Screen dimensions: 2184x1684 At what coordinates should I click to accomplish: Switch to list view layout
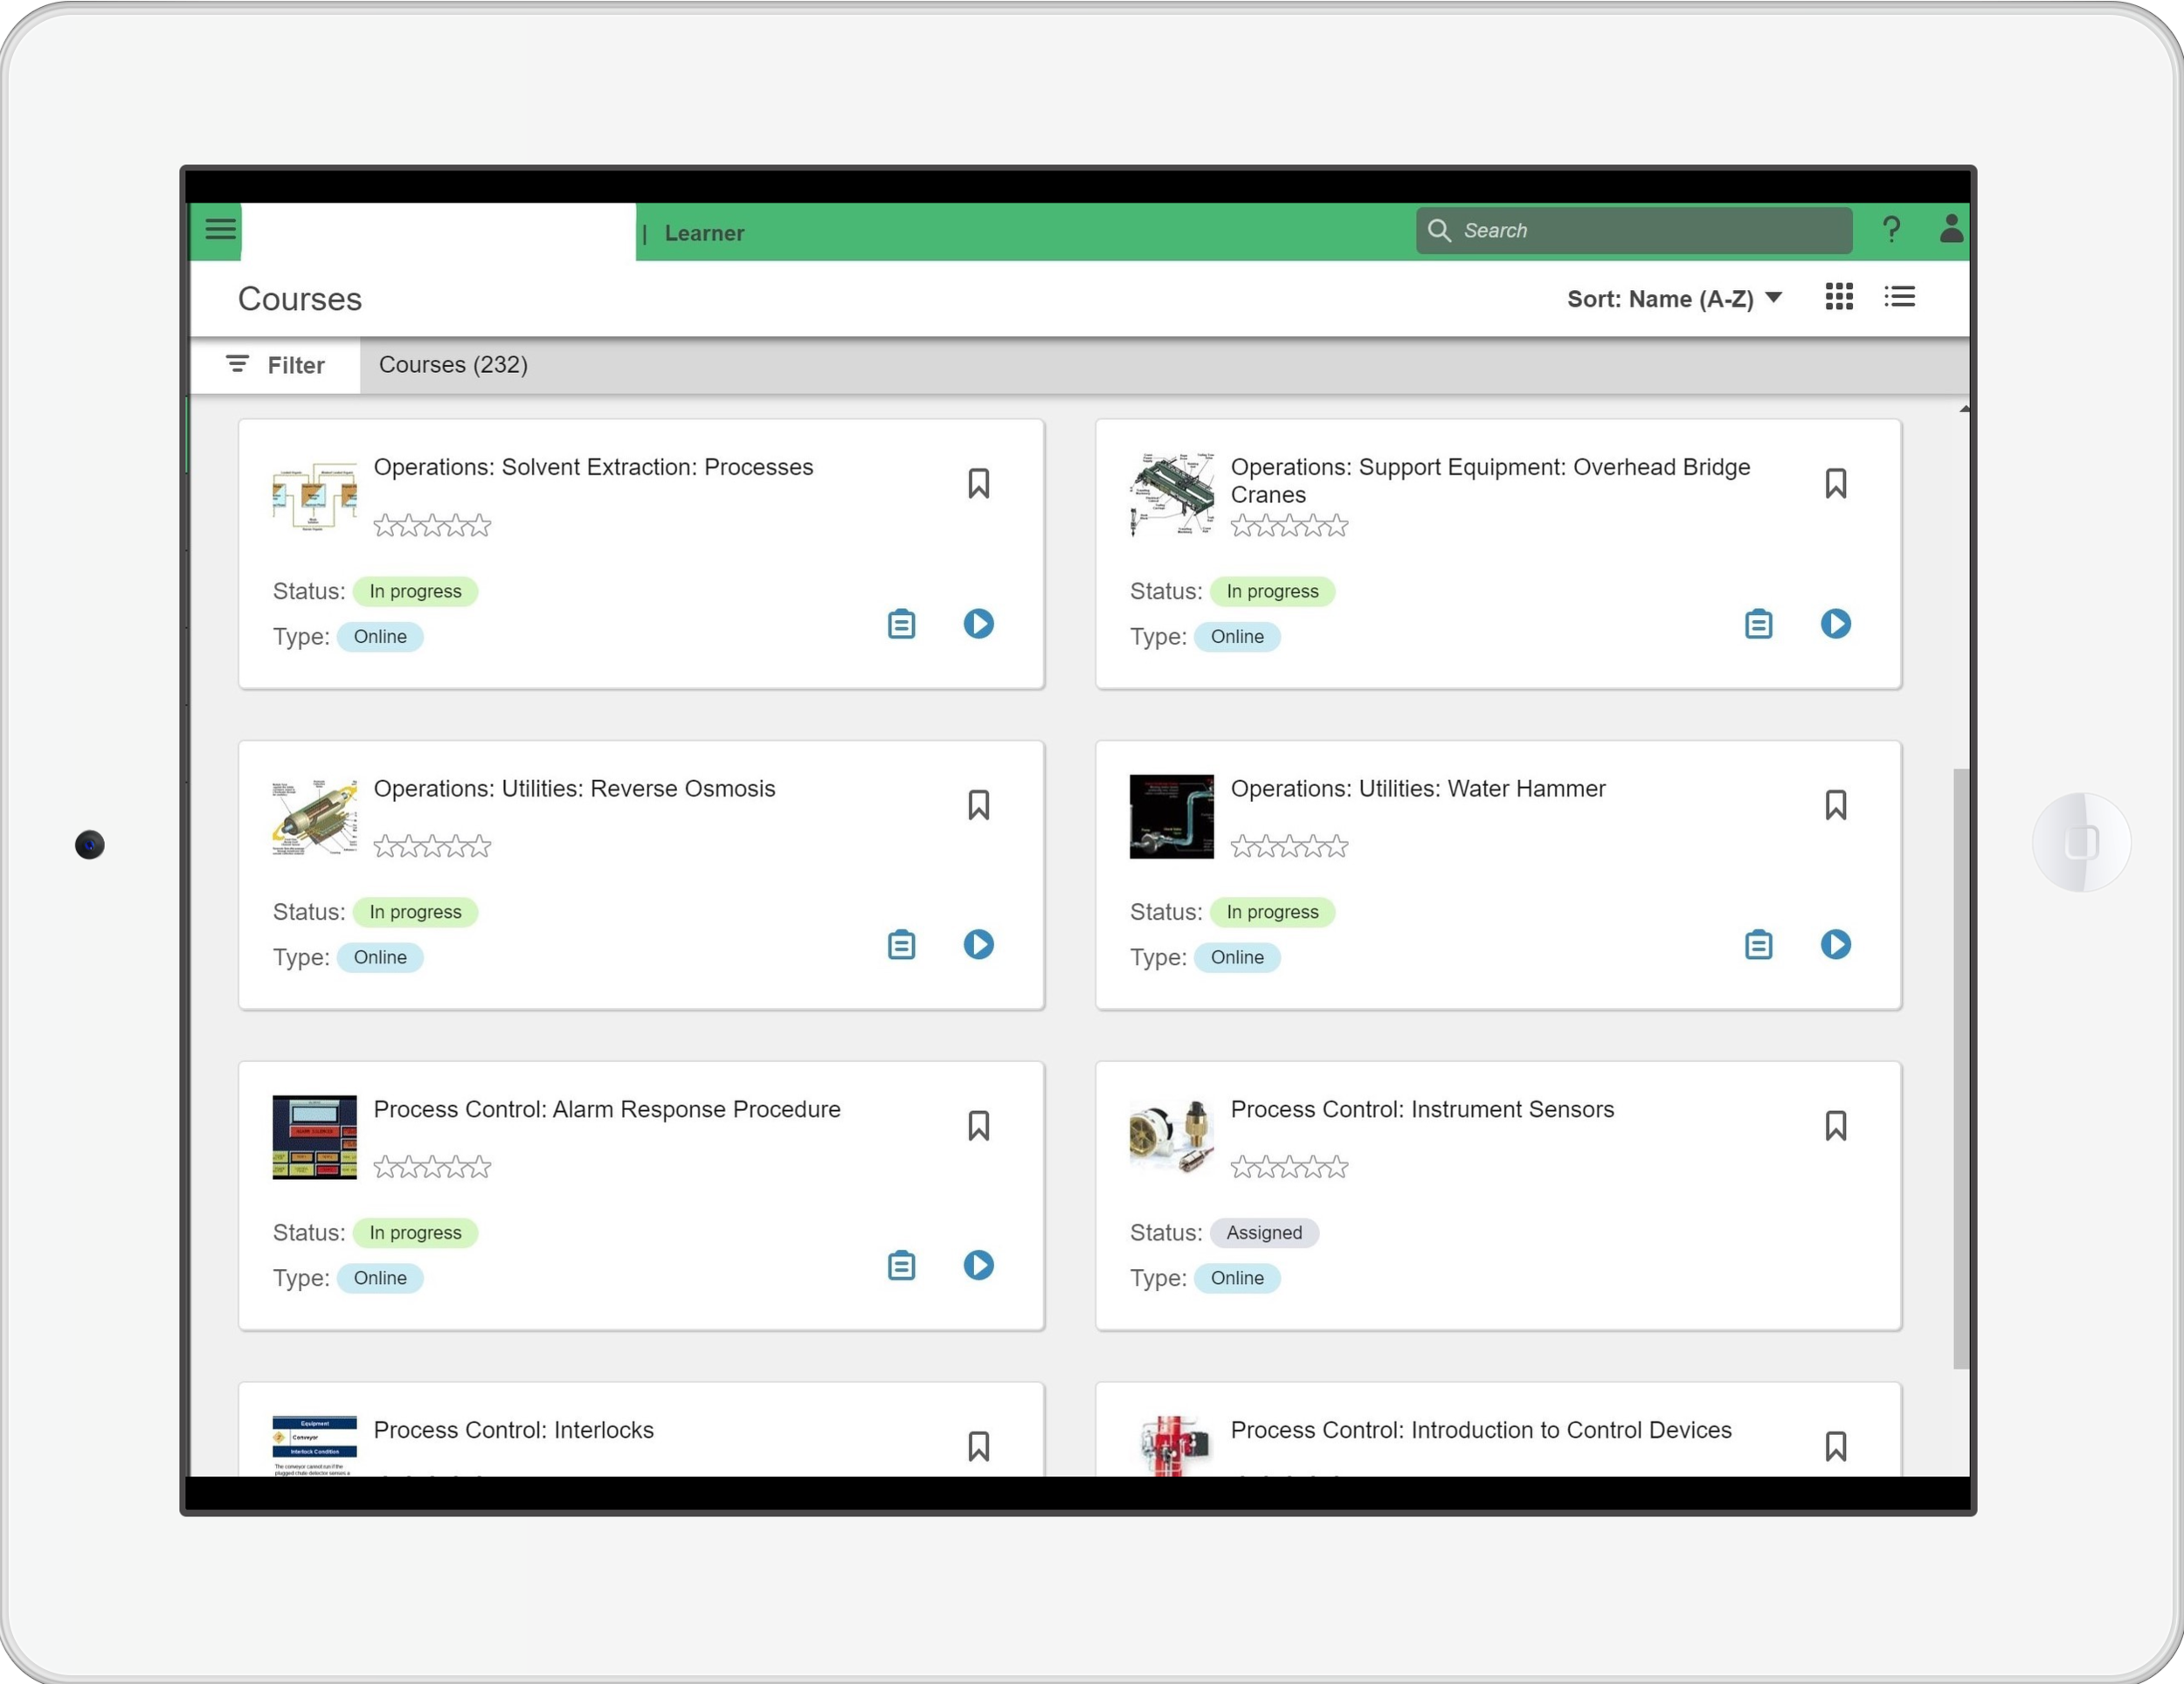pyautogui.click(x=1899, y=297)
